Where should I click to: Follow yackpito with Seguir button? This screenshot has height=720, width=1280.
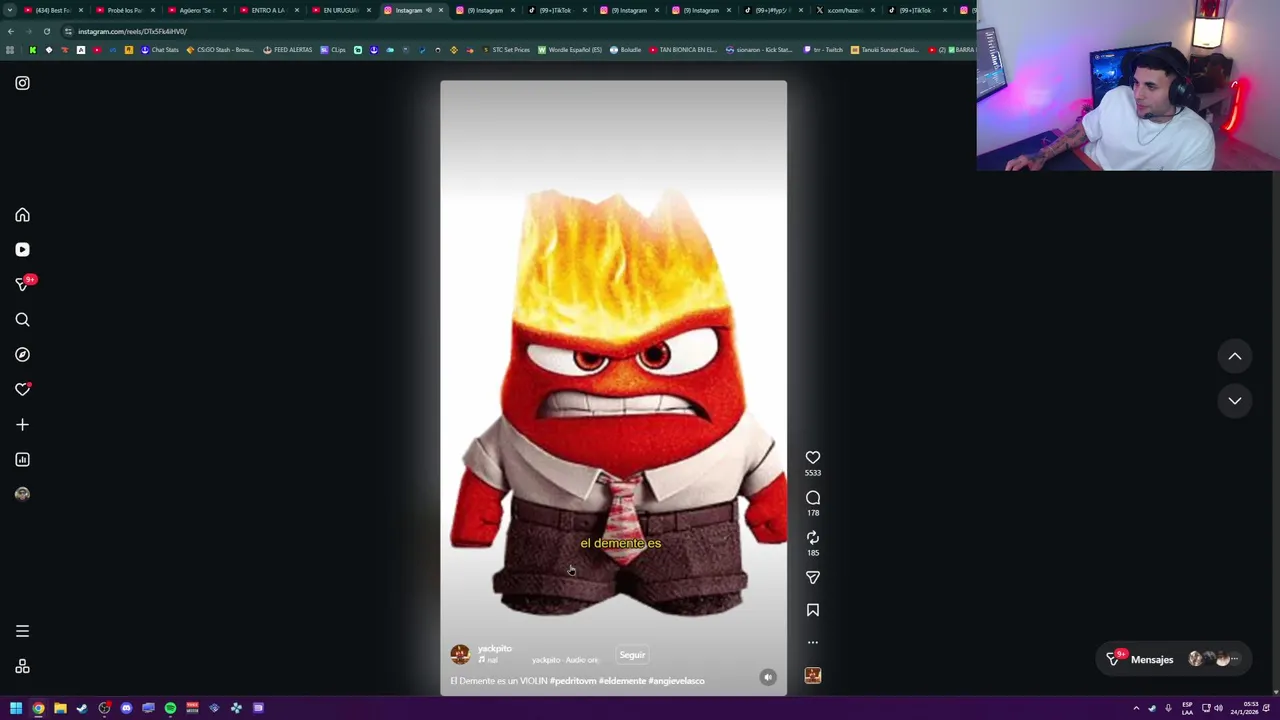click(x=632, y=655)
